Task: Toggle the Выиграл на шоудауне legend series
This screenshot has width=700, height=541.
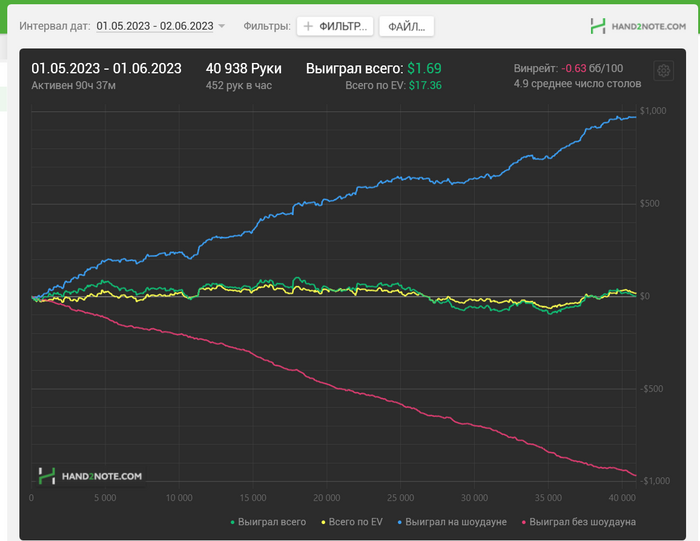Action: tap(452, 522)
